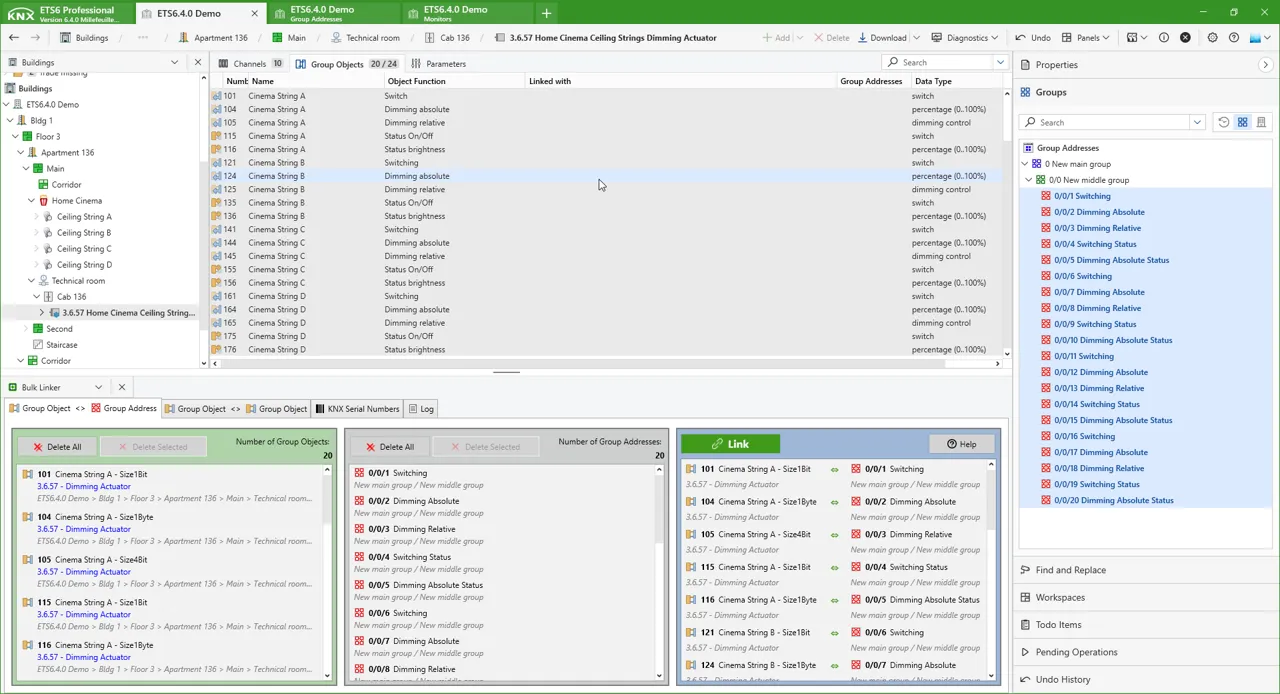The width and height of the screenshot is (1280, 694).
Task: Toggle Groups building view icon
Action: coord(1261,122)
